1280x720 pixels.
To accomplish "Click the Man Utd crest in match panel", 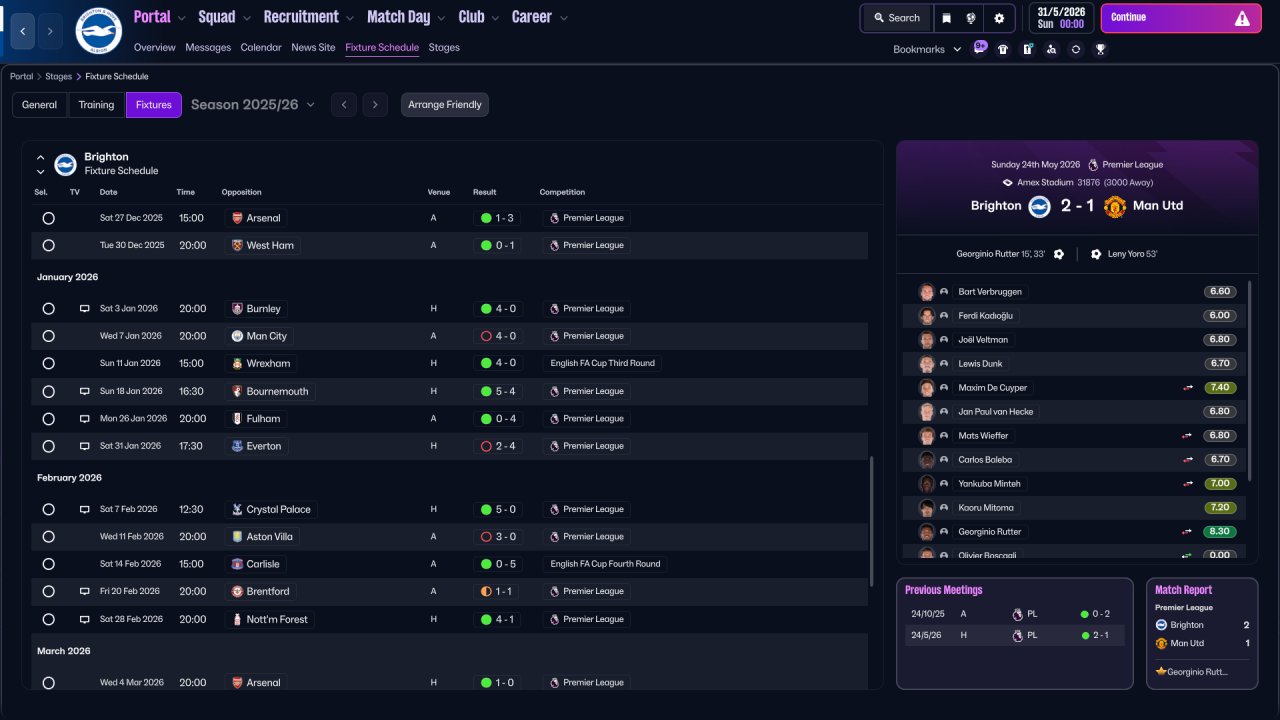I will (1115, 206).
